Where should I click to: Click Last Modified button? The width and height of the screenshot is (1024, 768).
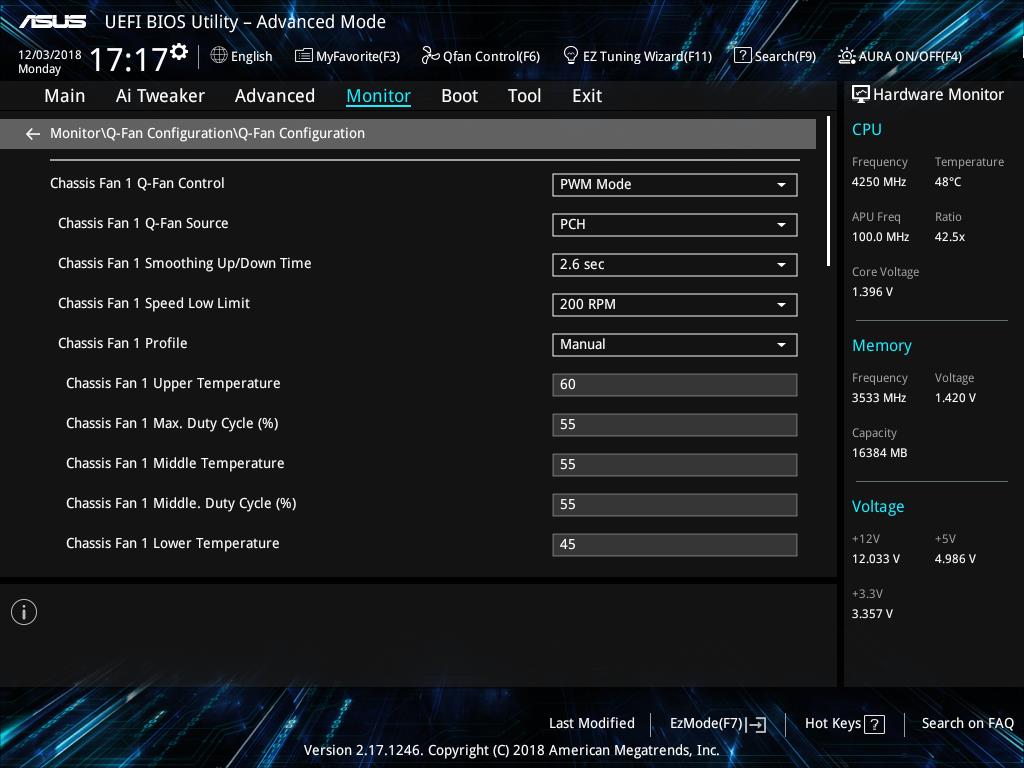coord(592,723)
